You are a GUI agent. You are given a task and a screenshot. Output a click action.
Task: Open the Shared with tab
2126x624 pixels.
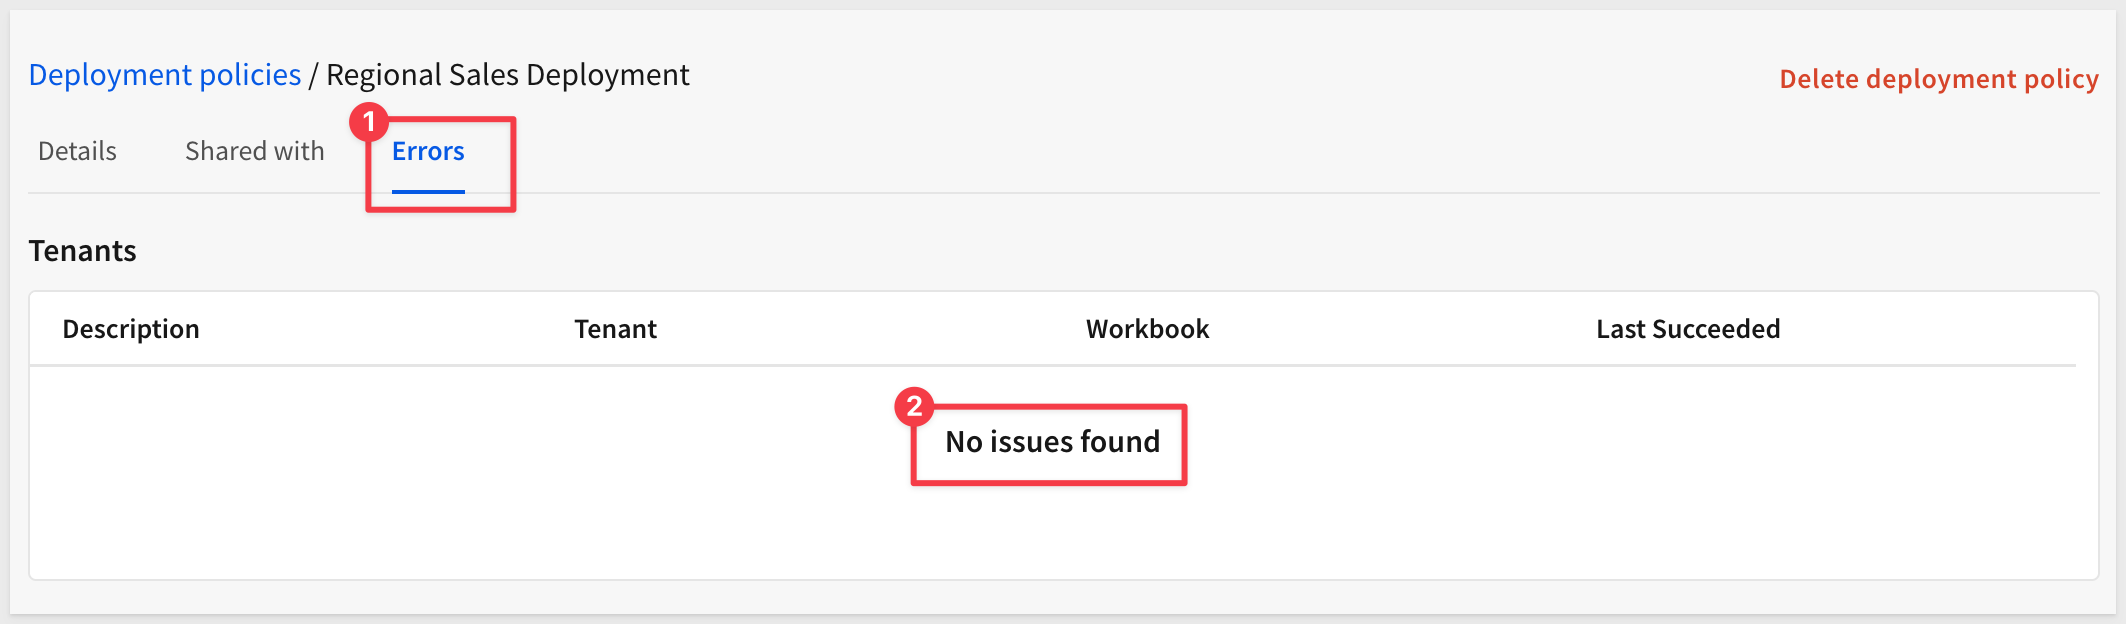pos(255,151)
